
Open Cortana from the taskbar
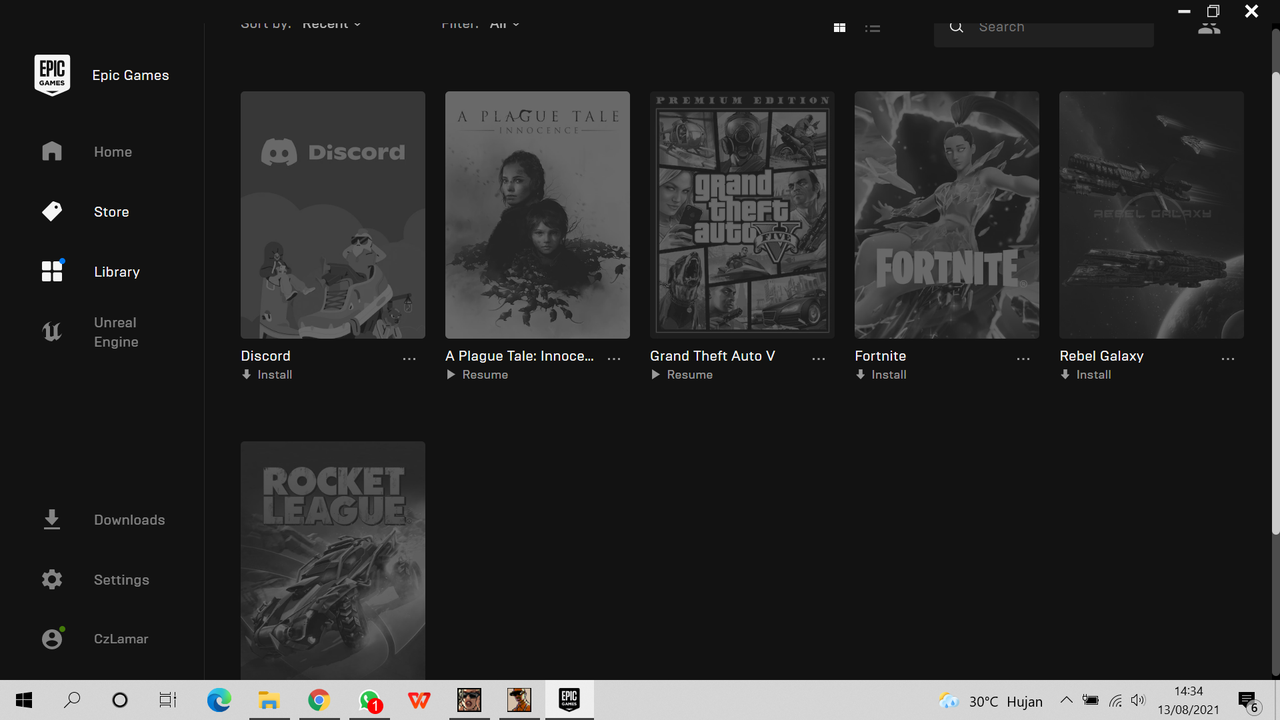[x=120, y=700]
